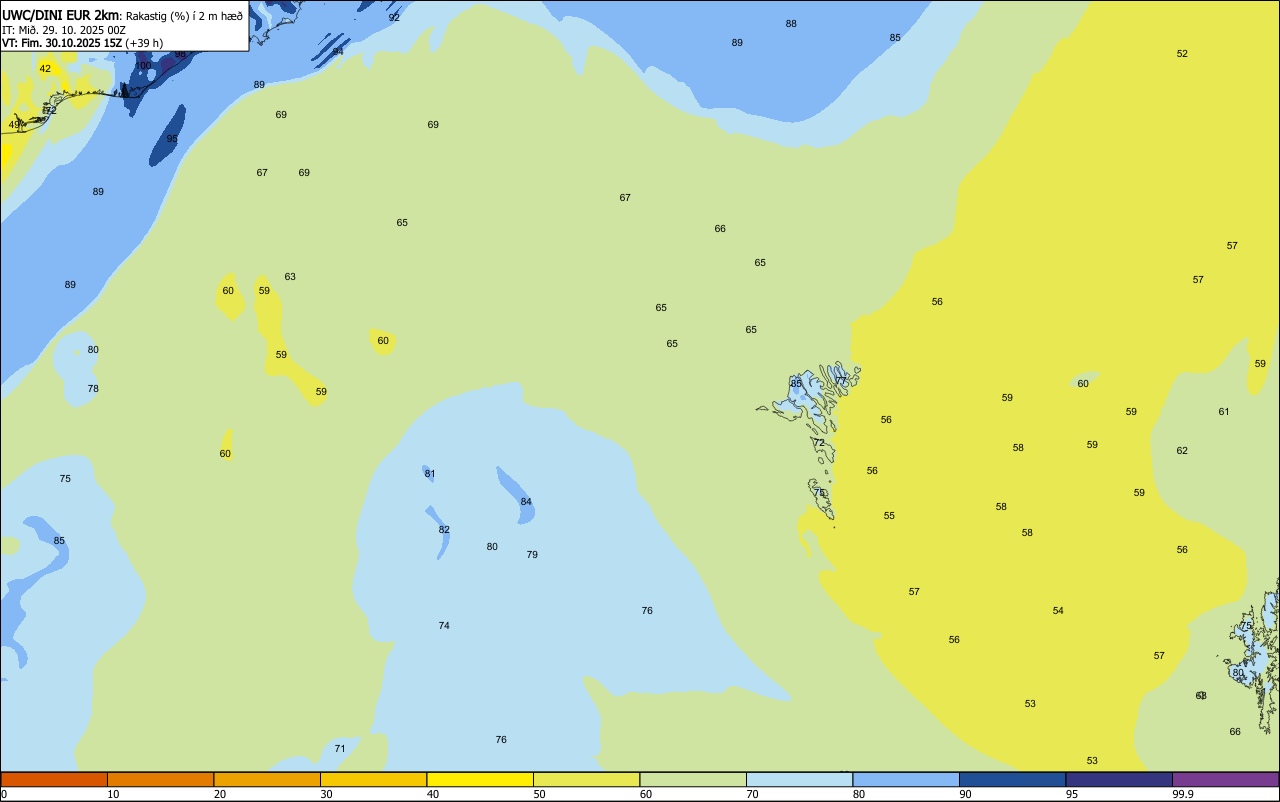This screenshot has height=802, width=1280.
Task: Click the 'UWC/DINI EUR 2km' title text
Action: pyautogui.click(x=61, y=15)
